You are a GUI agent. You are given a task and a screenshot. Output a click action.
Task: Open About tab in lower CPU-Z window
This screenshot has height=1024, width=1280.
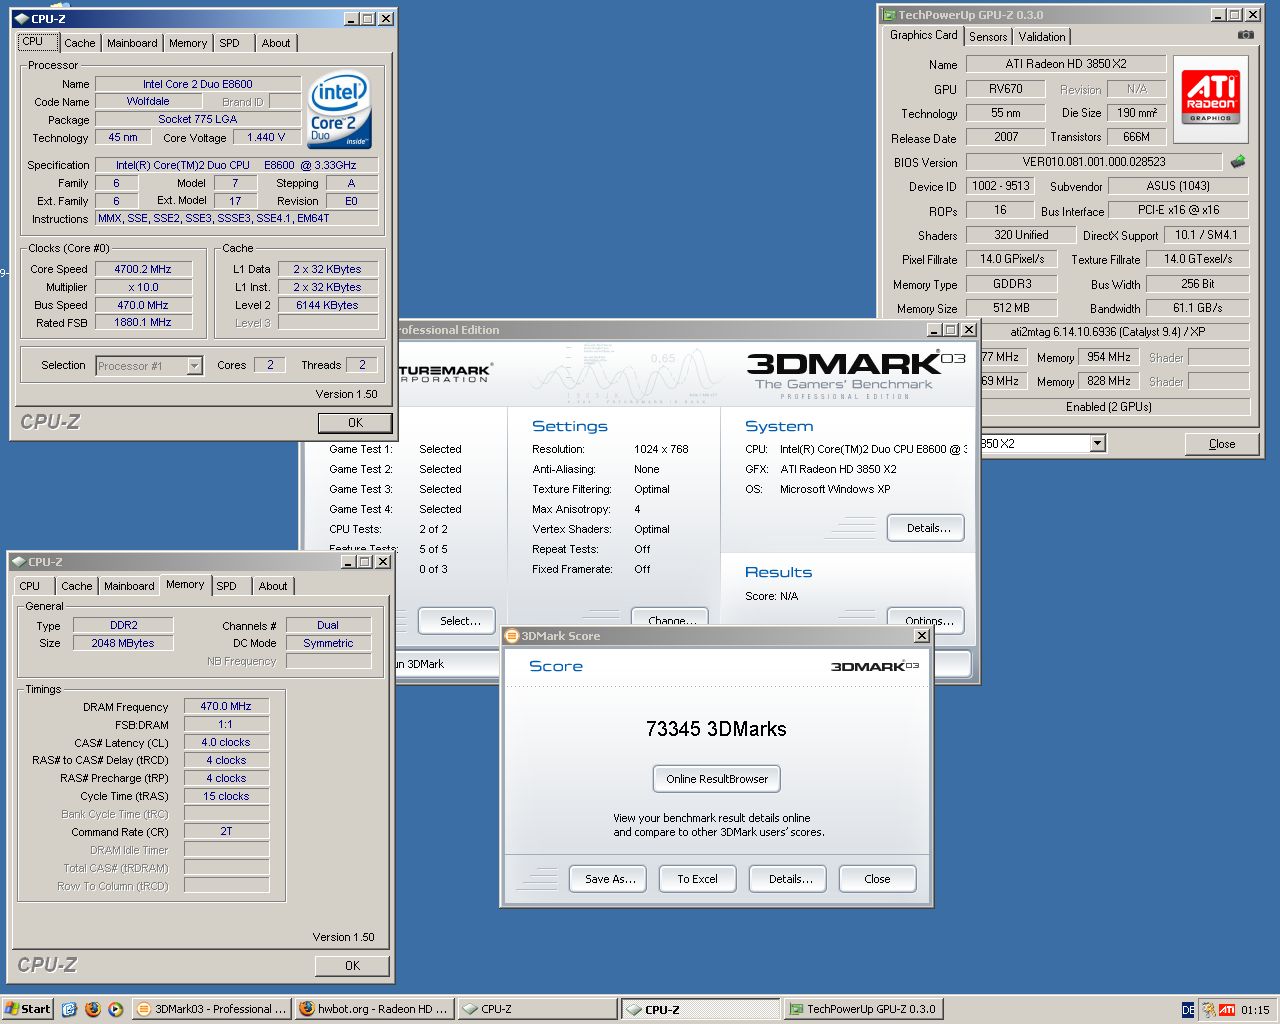(x=273, y=586)
